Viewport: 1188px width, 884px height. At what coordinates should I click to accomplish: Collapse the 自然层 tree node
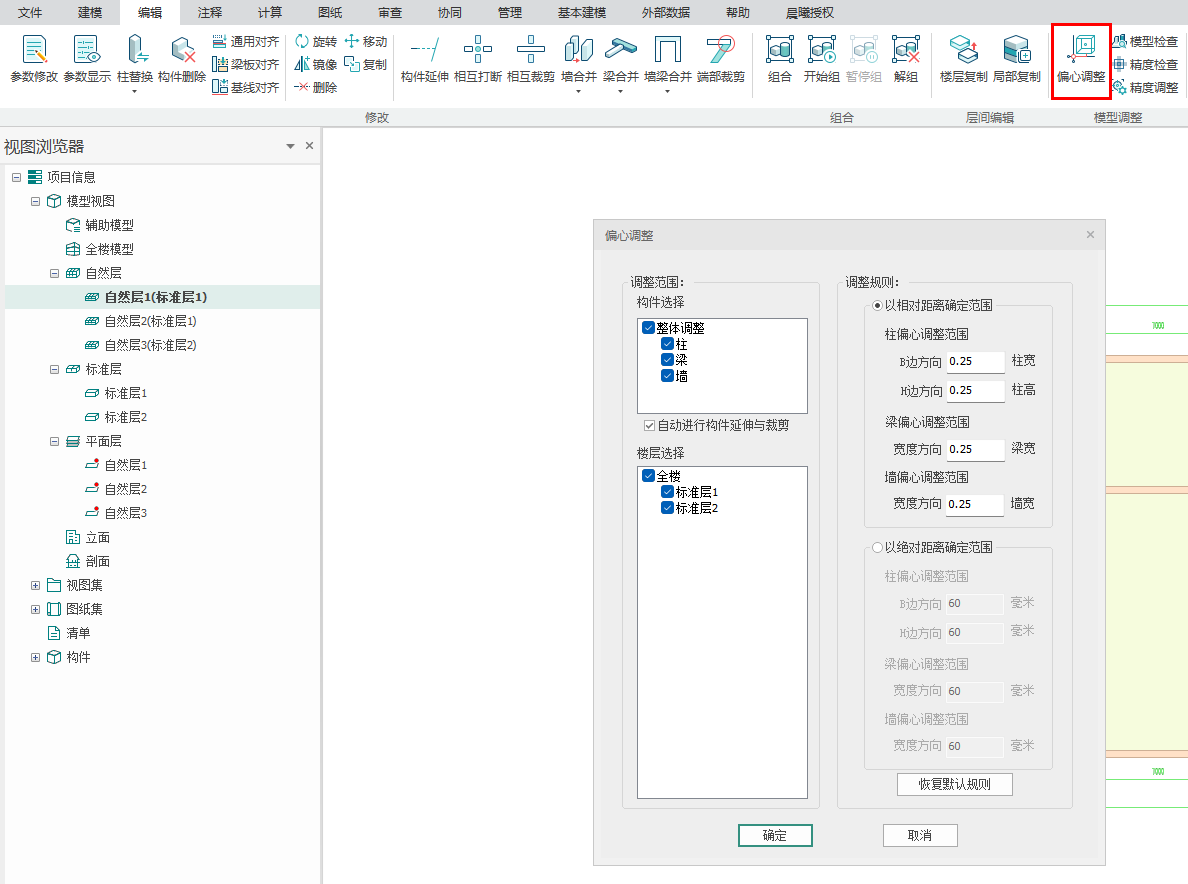tap(55, 273)
